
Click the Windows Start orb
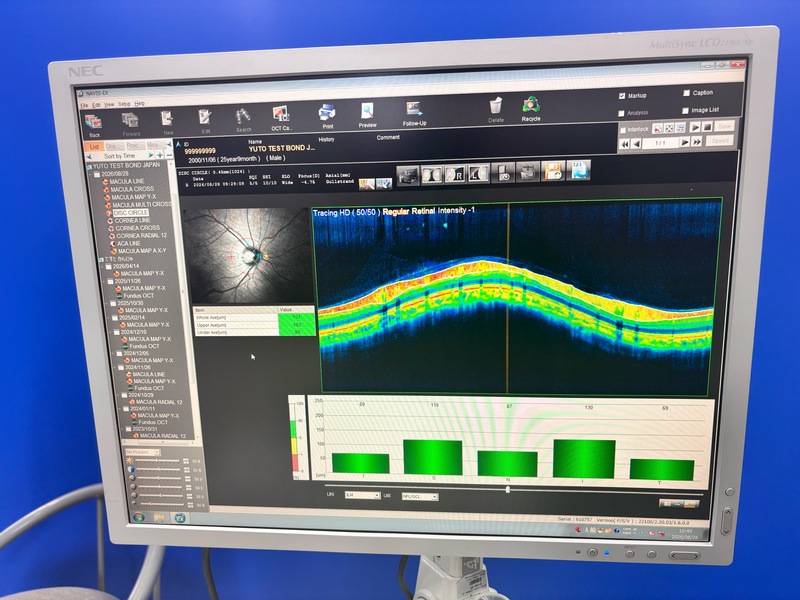[x=138, y=517]
